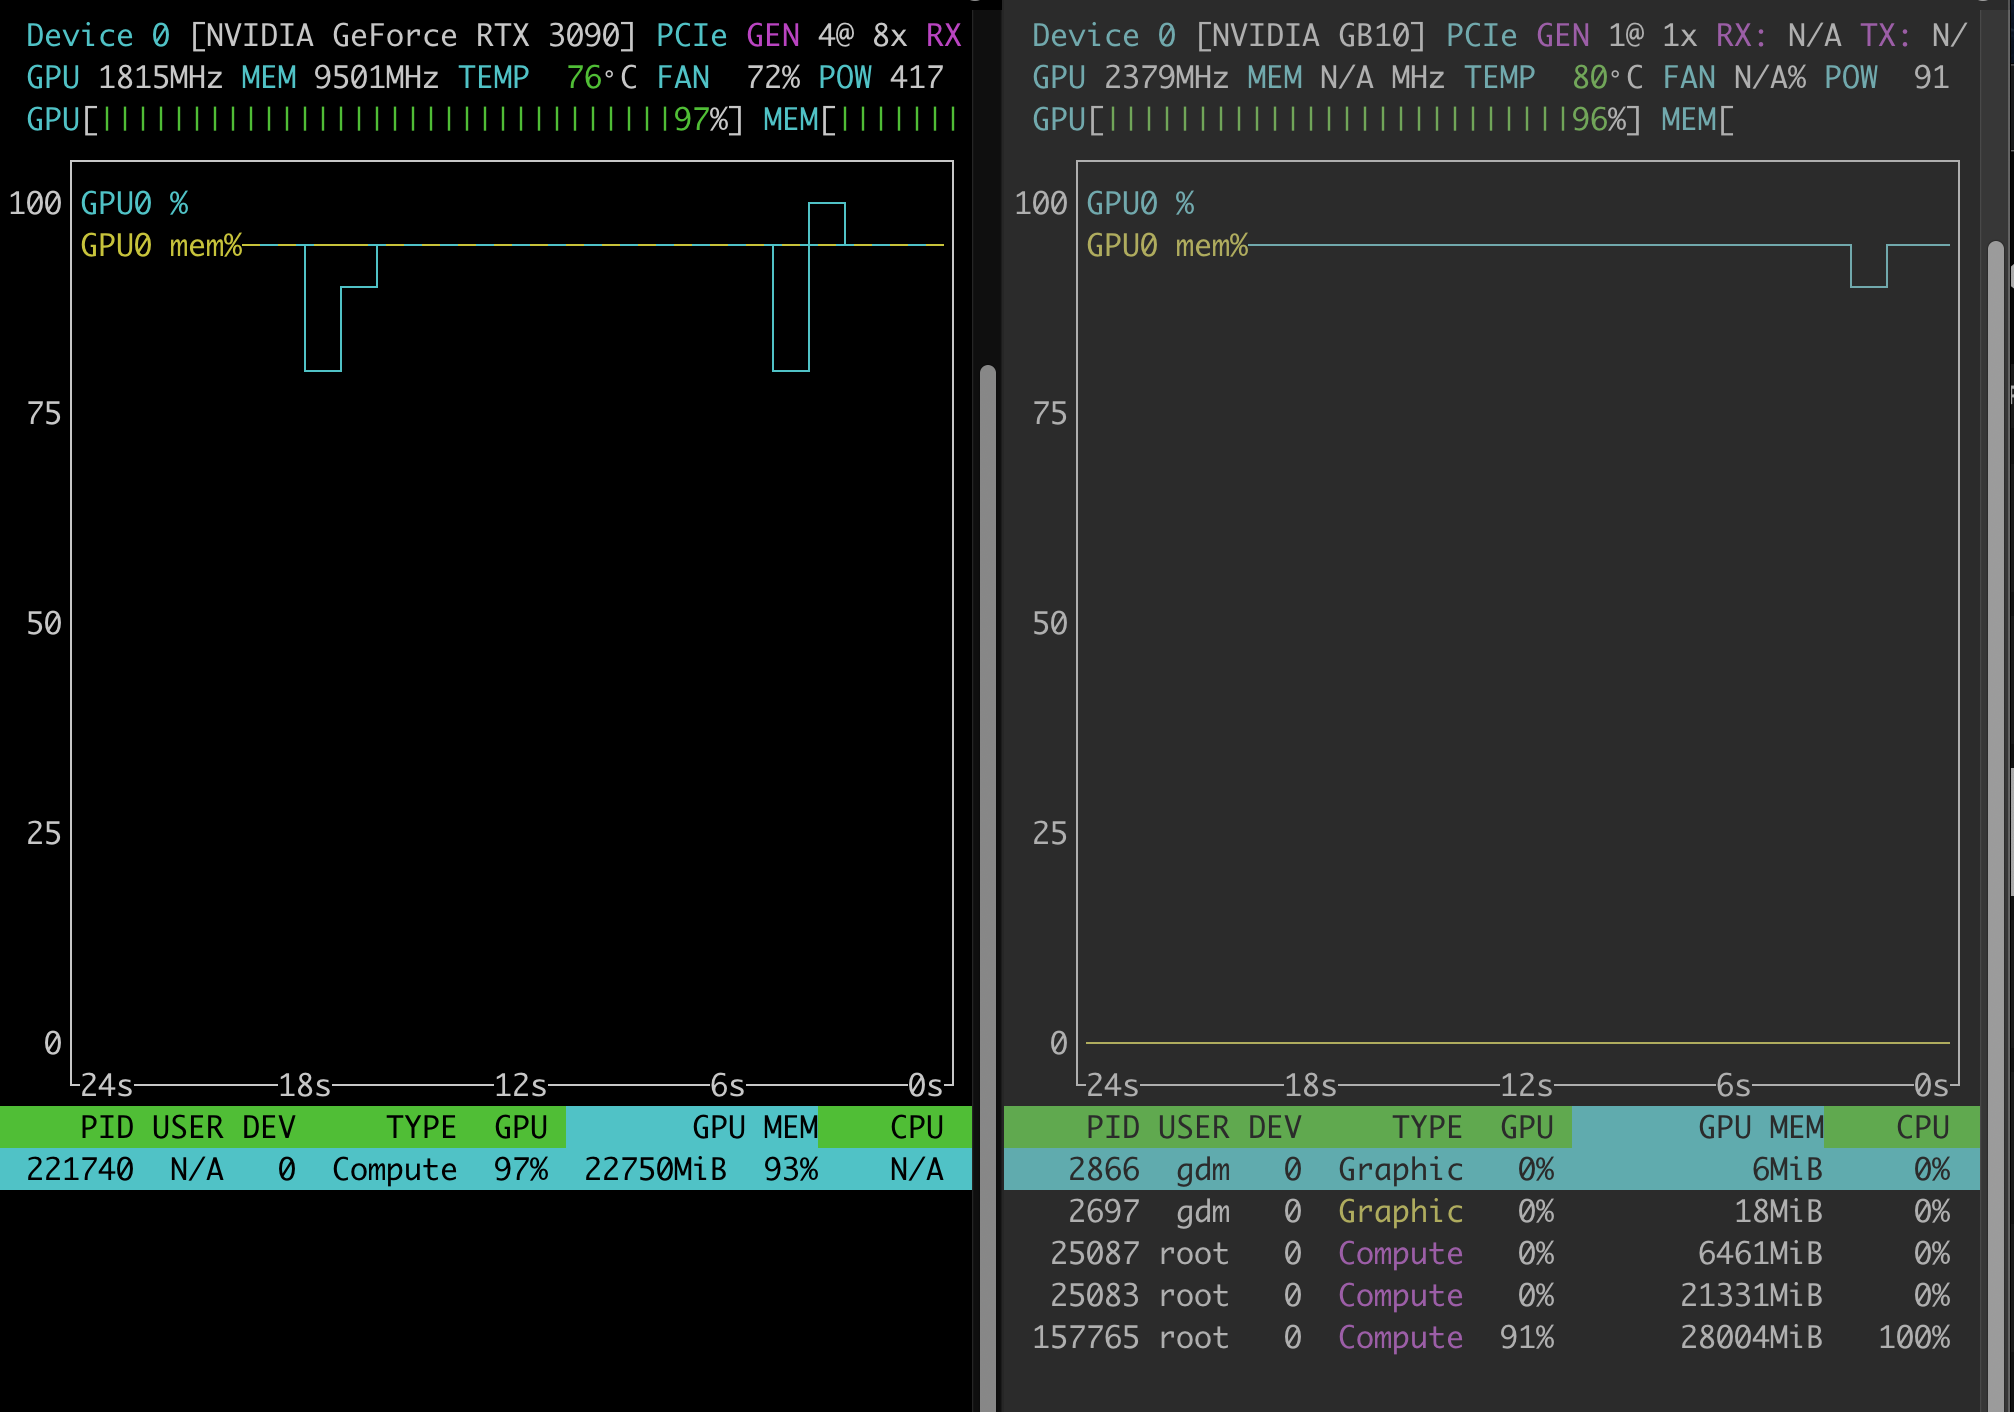
Task: Click the 18s time axis label in the GB10 chart
Action: coord(1310,1085)
